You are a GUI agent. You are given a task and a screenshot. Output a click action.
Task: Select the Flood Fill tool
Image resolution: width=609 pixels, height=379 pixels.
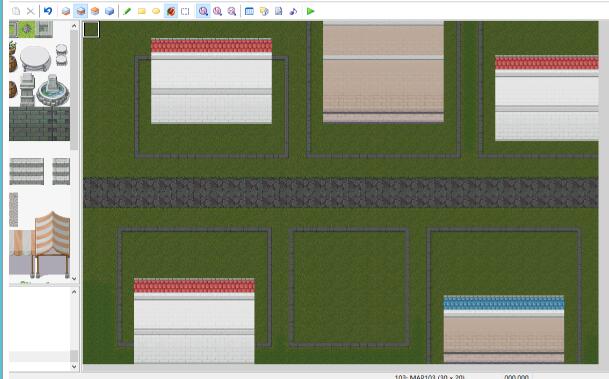[x=171, y=11]
